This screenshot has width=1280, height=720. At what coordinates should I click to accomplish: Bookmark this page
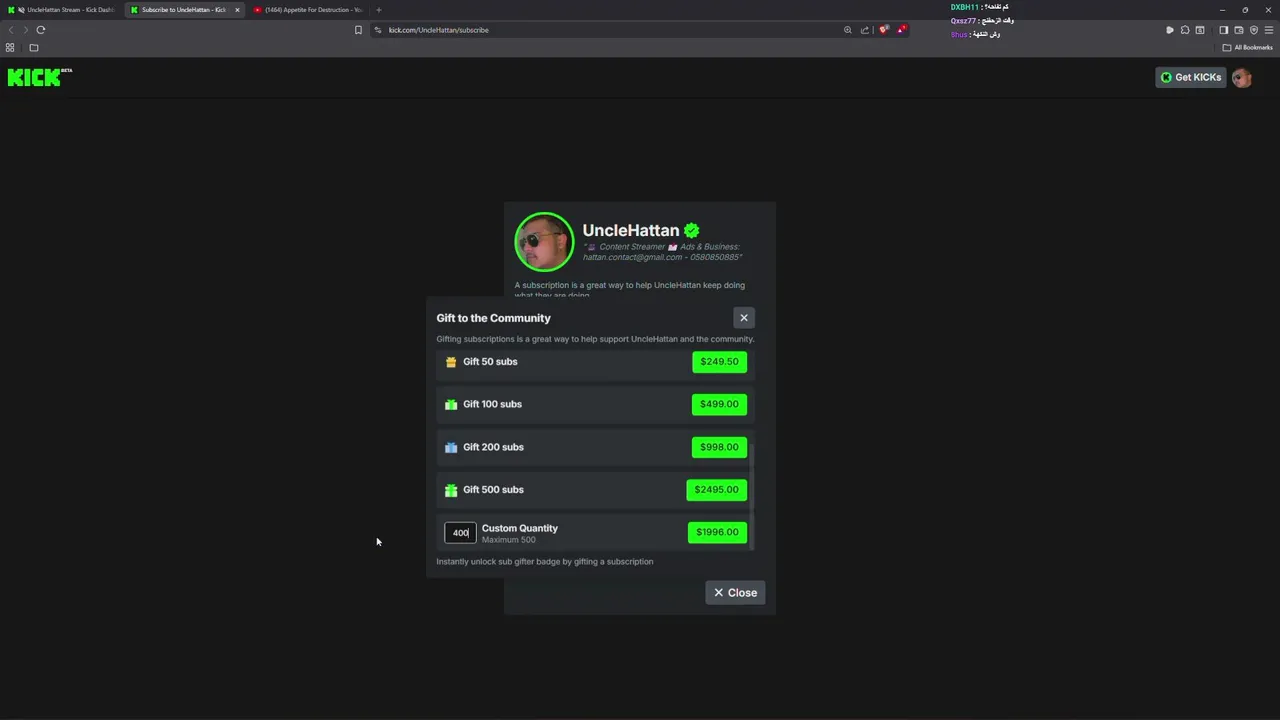tap(358, 30)
